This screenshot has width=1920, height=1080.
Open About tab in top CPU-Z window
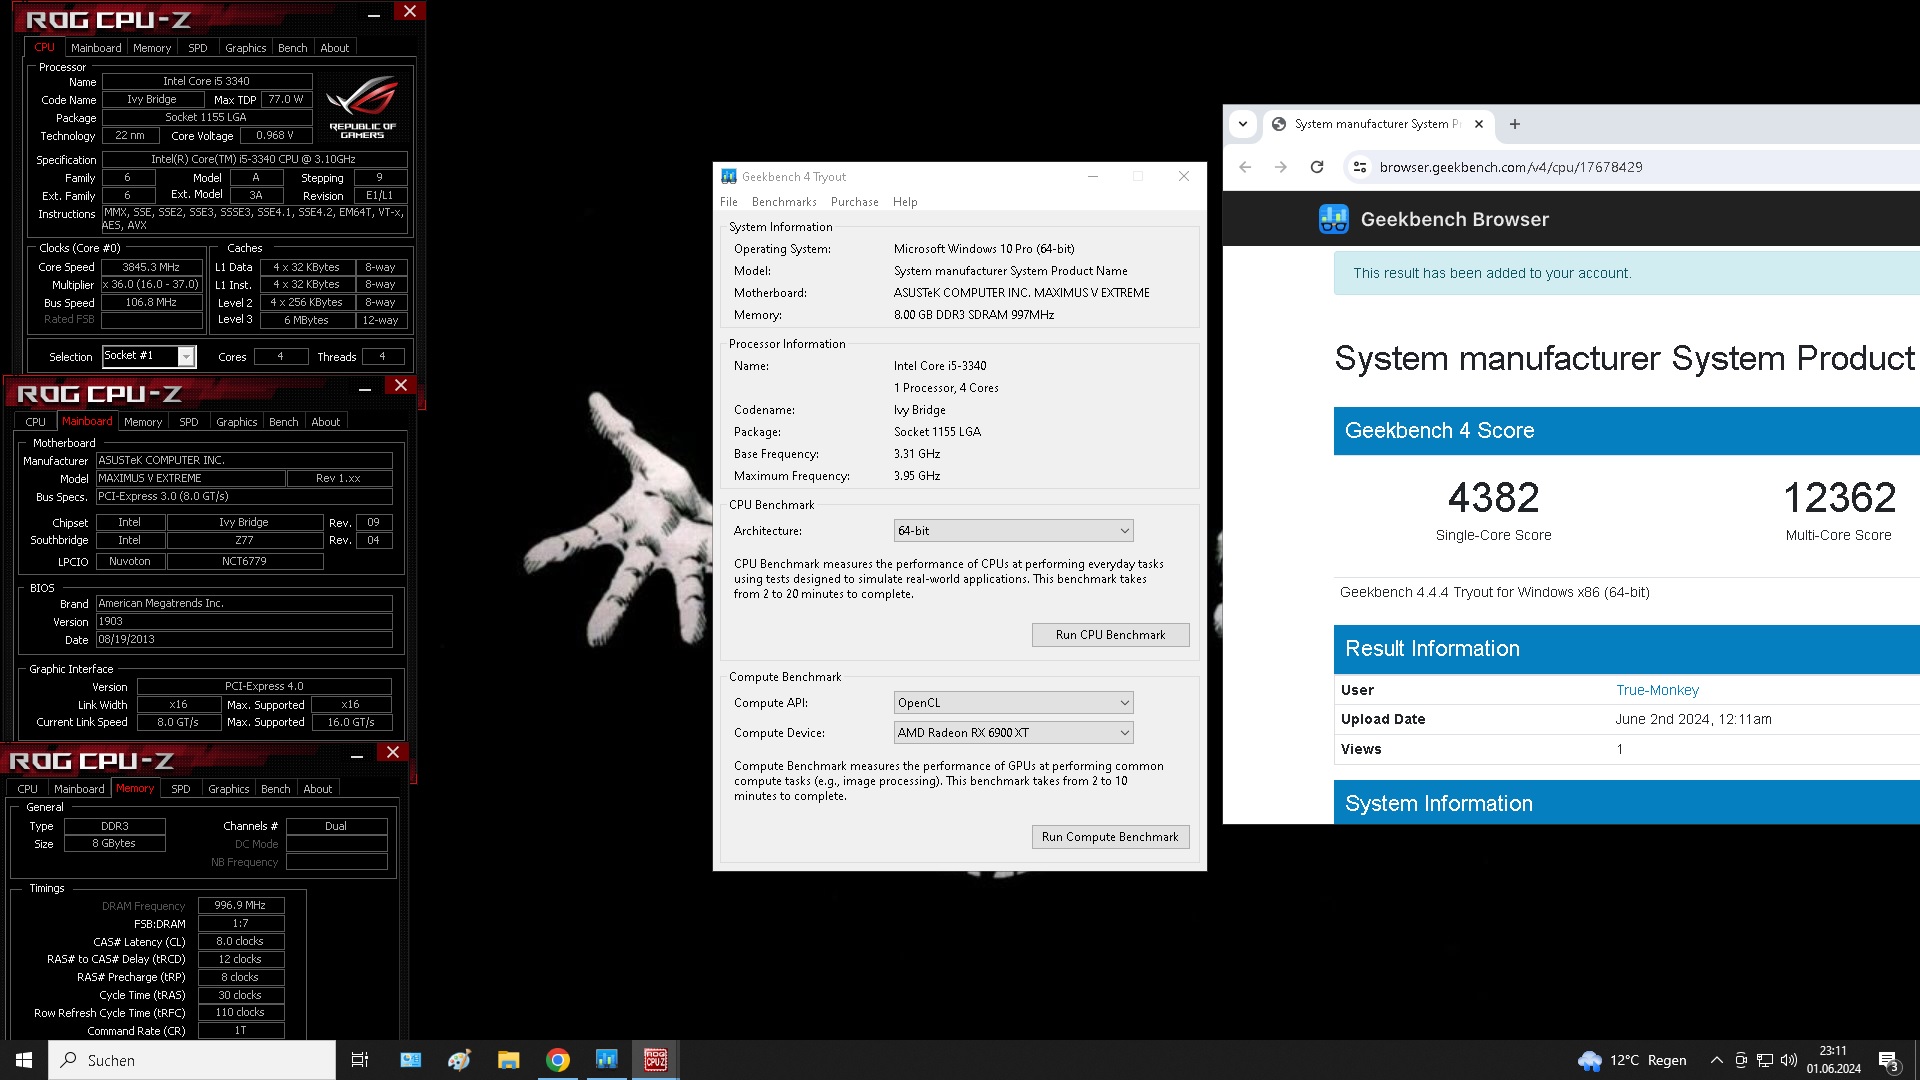pos(335,48)
